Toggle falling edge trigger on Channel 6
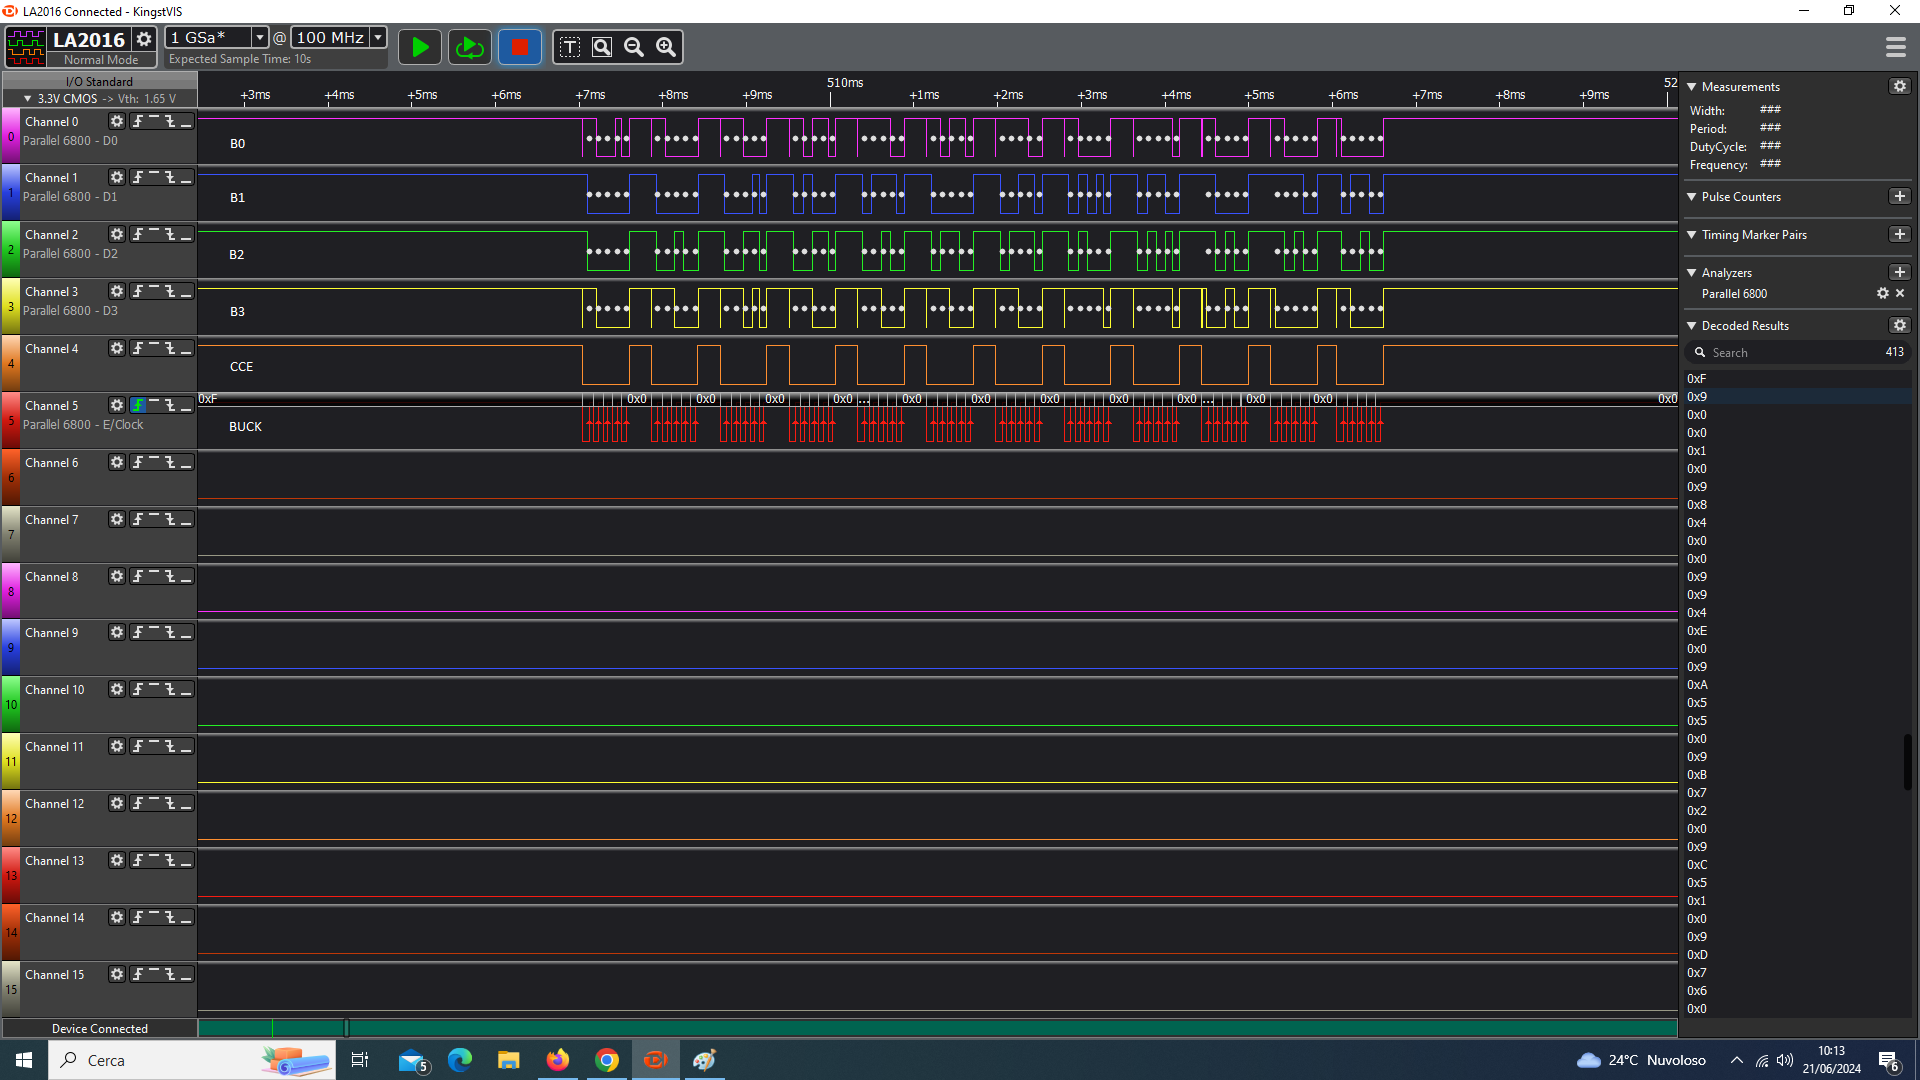This screenshot has height=1080, width=1920. point(170,462)
